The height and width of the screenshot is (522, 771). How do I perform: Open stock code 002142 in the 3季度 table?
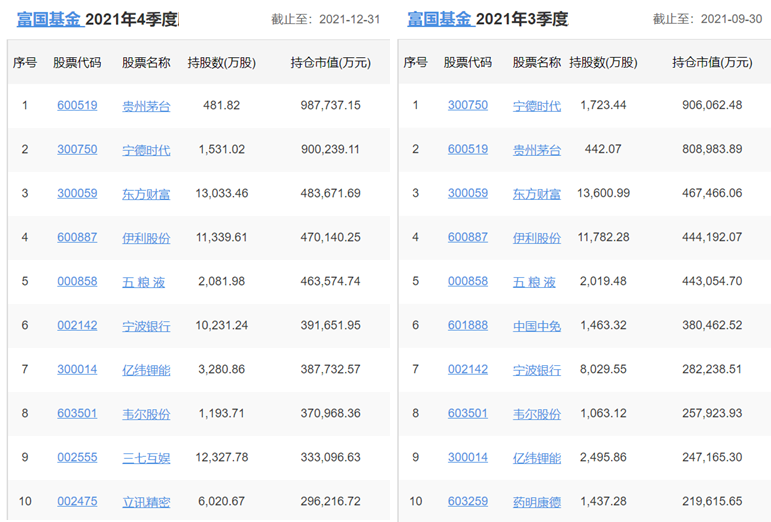pyautogui.click(x=468, y=369)
